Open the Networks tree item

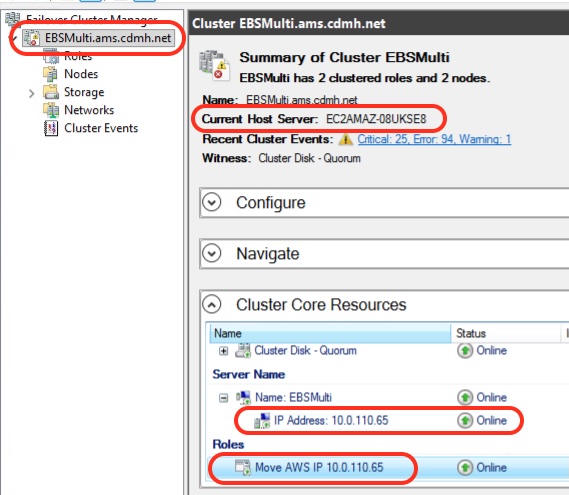coord(89,110)
